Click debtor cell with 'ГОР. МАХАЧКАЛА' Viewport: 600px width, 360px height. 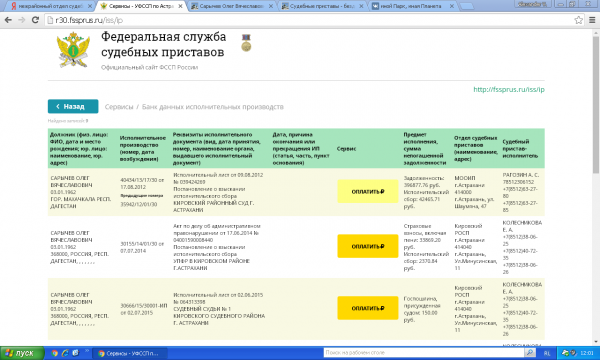(81, 192)
